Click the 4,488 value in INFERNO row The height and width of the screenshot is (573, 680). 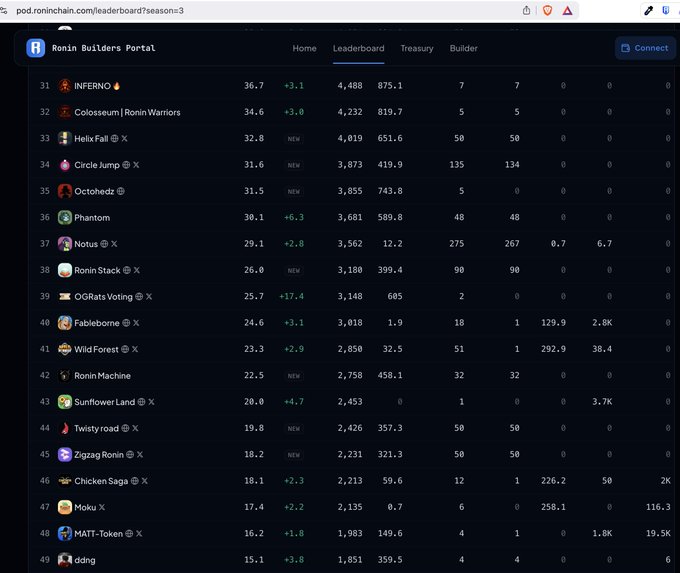pyautogui.click(x=350, y=85)
